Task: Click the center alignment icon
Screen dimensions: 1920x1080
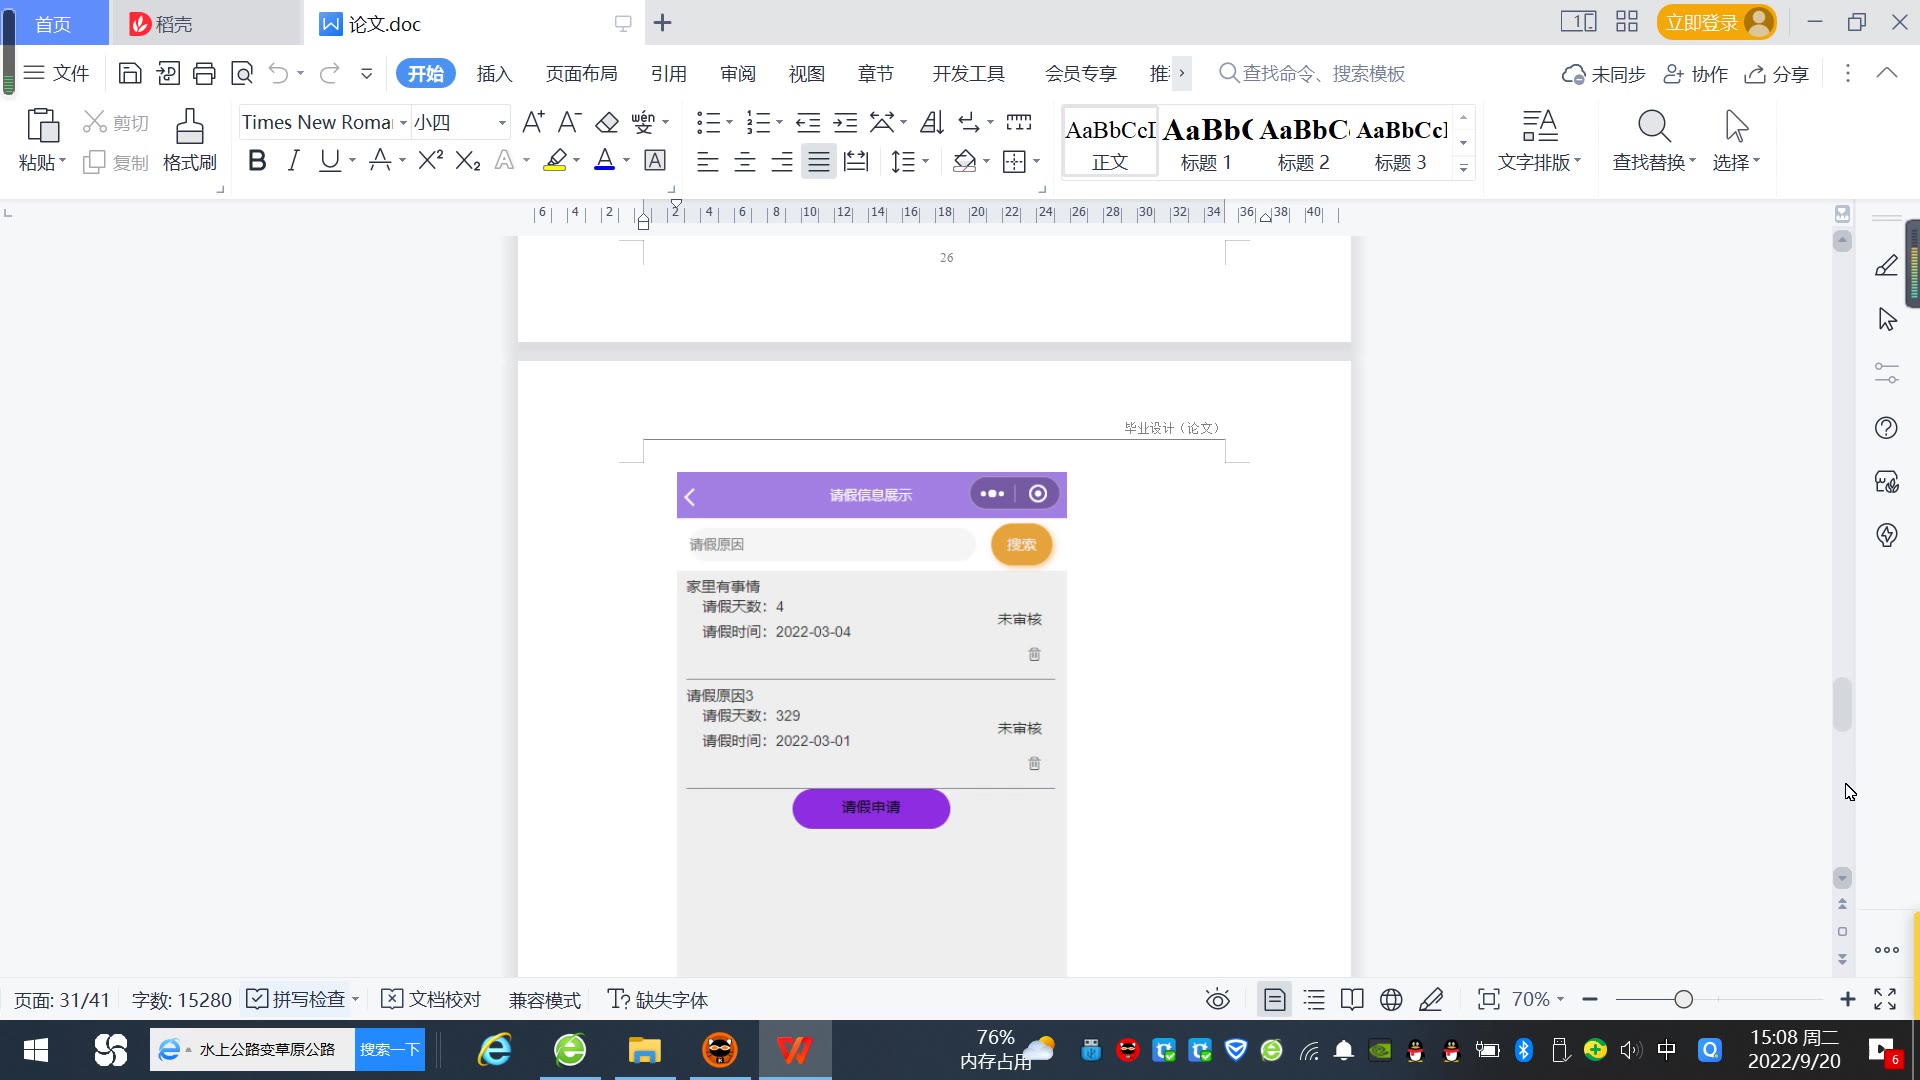Action: pyautogui.click(x=745, y=161)
